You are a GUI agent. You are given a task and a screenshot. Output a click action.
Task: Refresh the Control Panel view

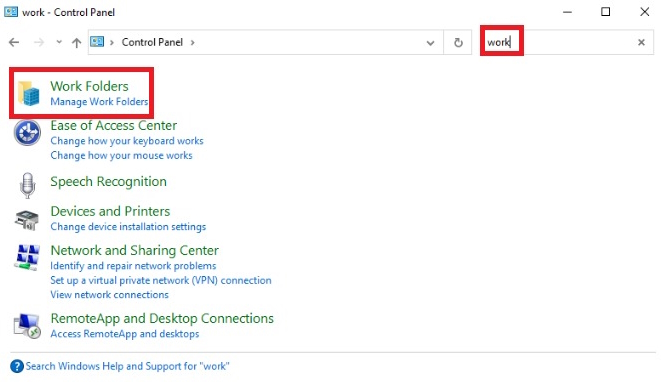click(x=458, y=42)
